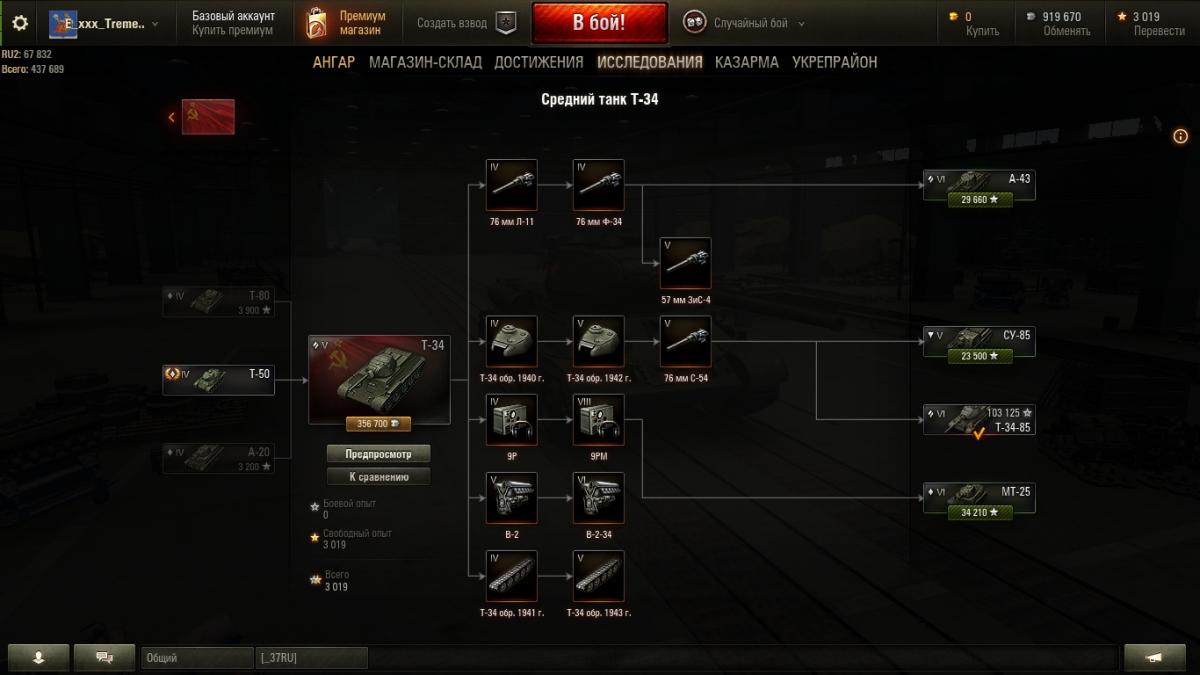1200x675 pixels.
Task: Open the chat channels icon at bottom left
Action: pyautogui.click(x=103, y=657)
